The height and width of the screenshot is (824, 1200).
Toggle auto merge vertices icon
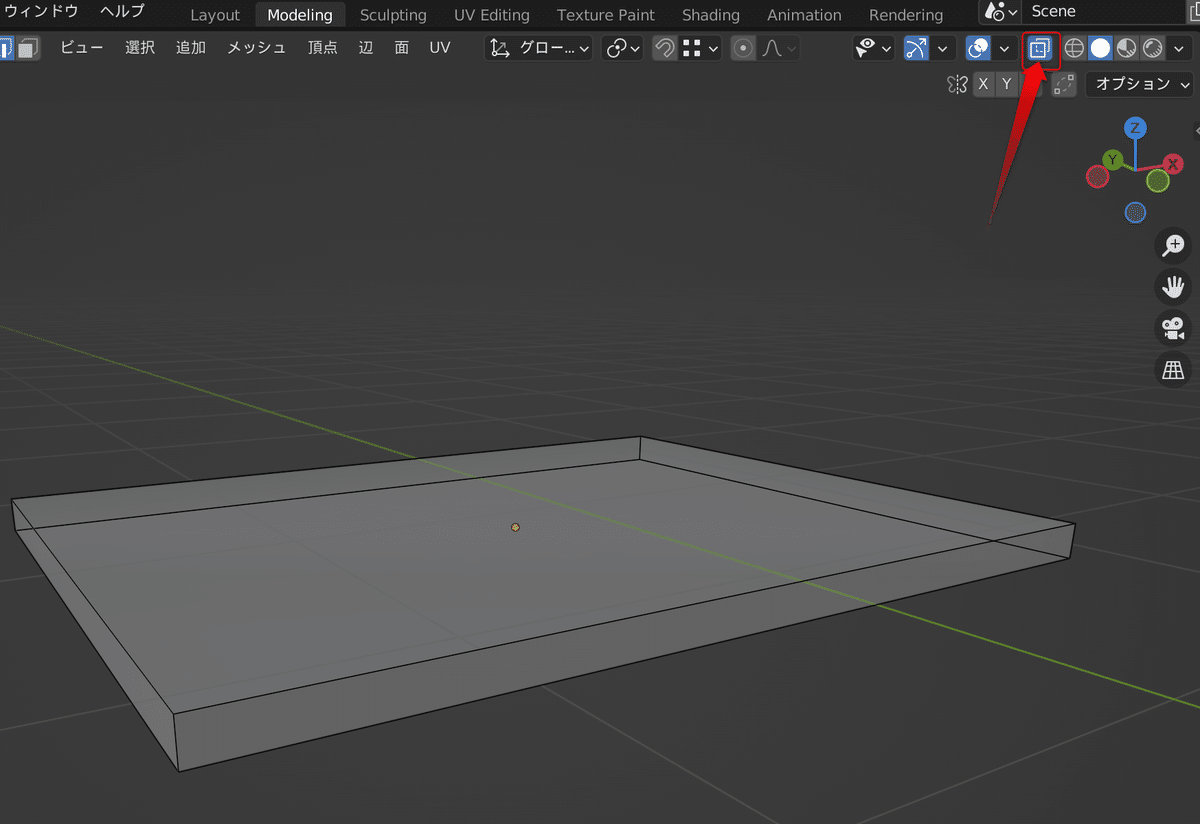coord(1065,84)
